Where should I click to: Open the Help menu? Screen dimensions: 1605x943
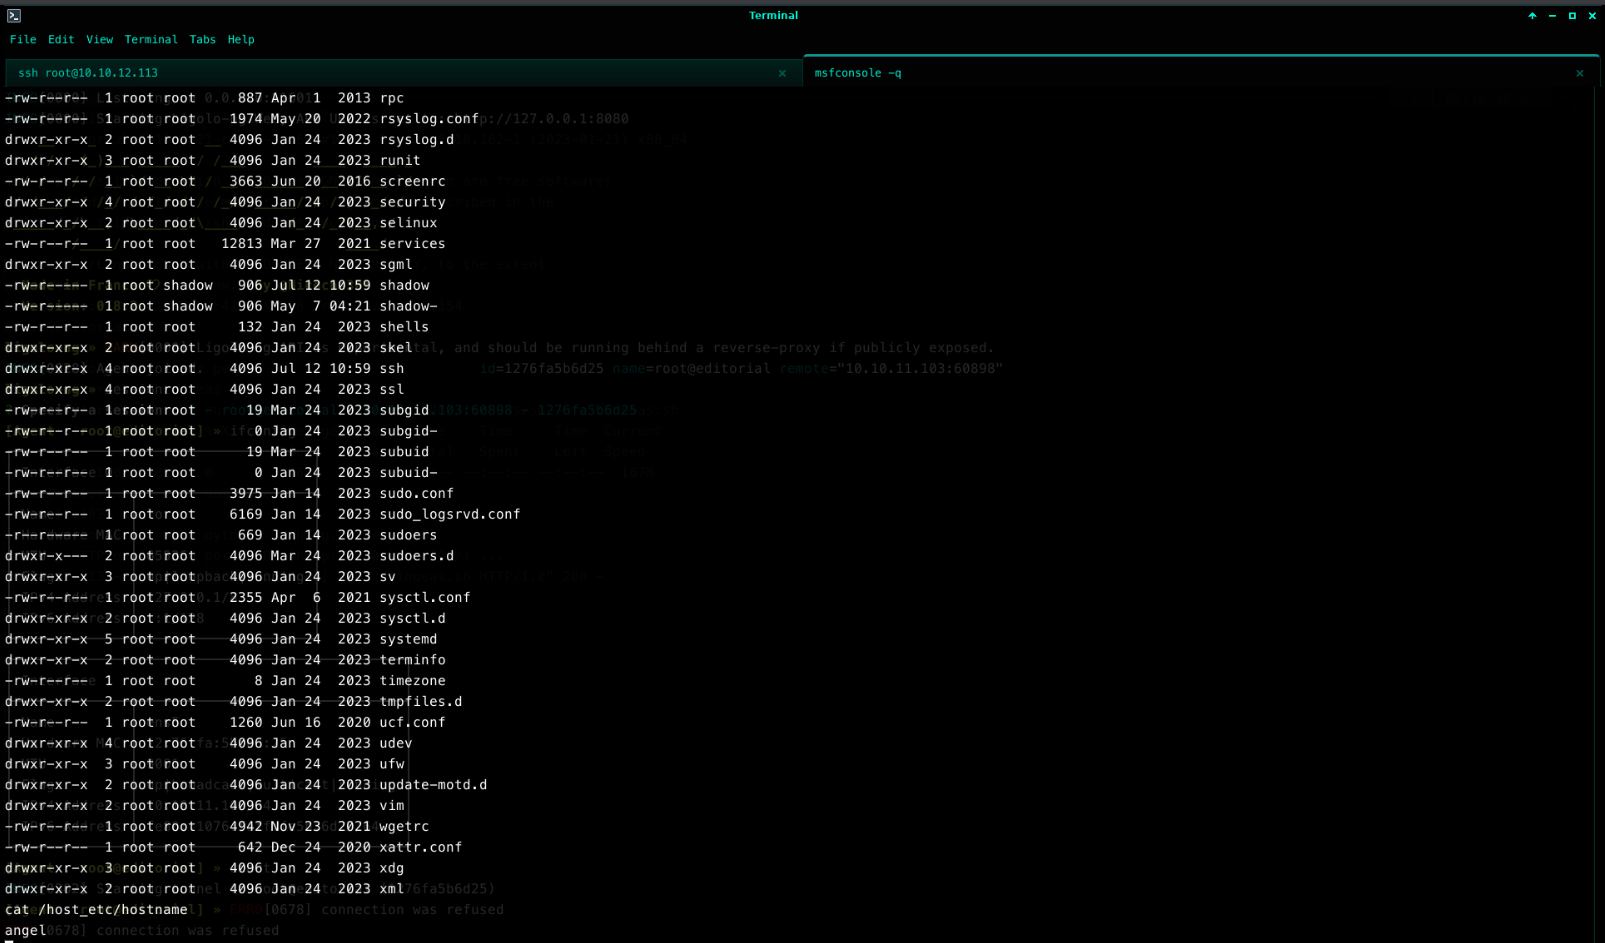[x=241, y=40]
